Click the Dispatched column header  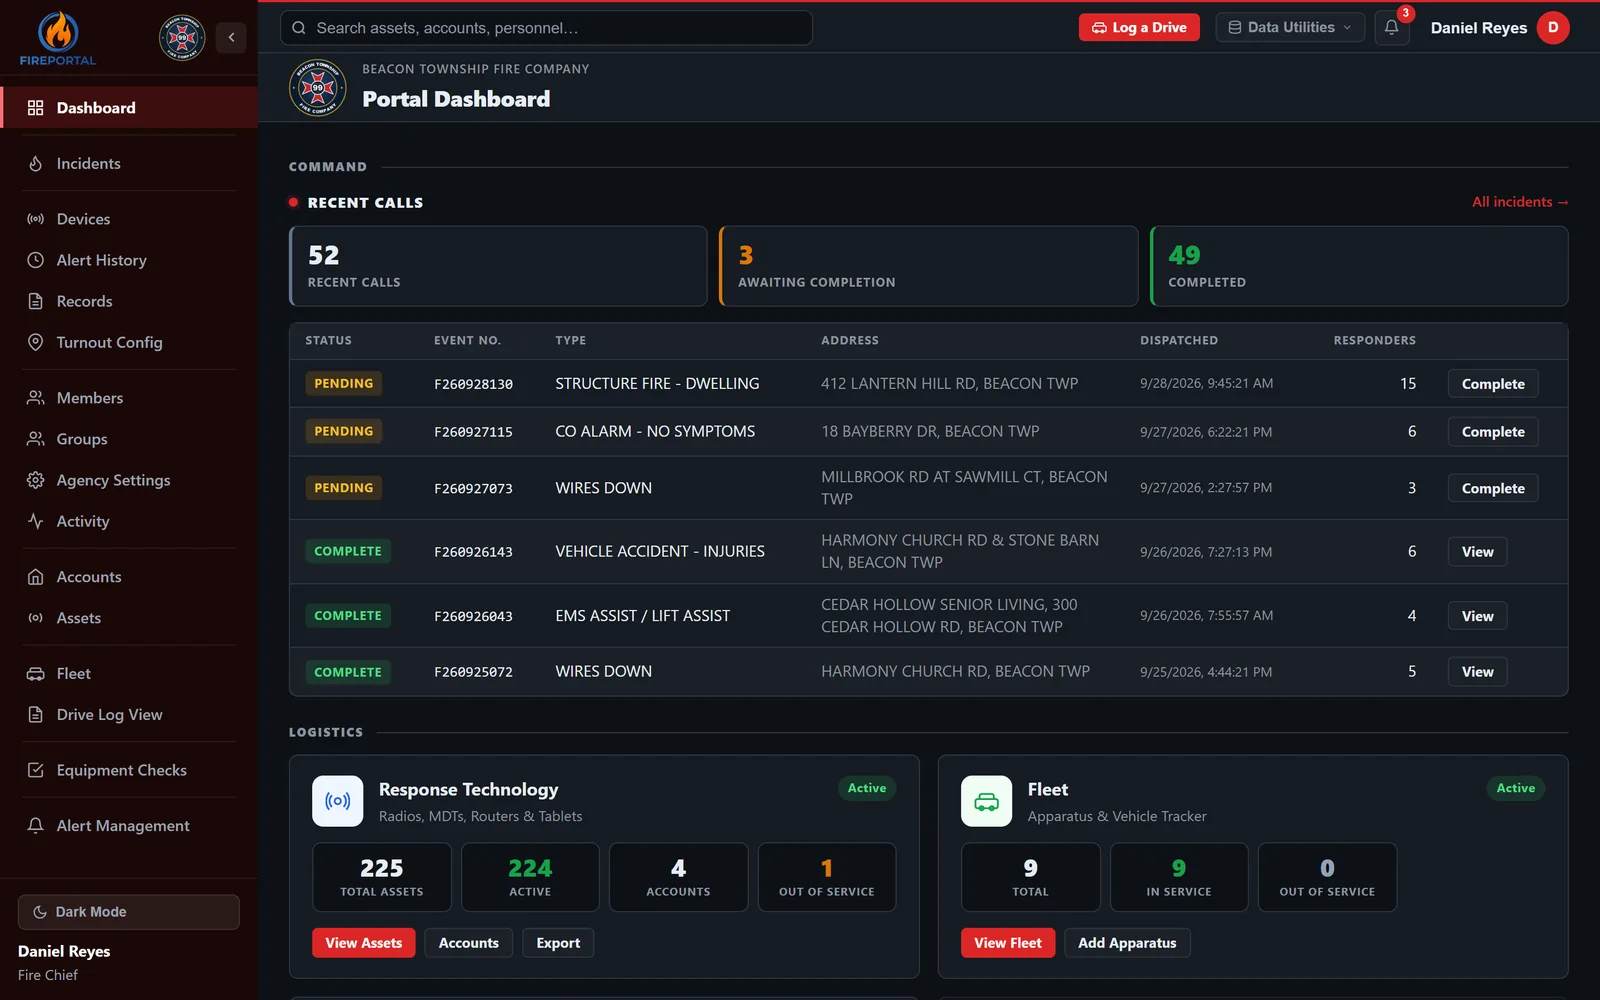tap(1179, 341)
